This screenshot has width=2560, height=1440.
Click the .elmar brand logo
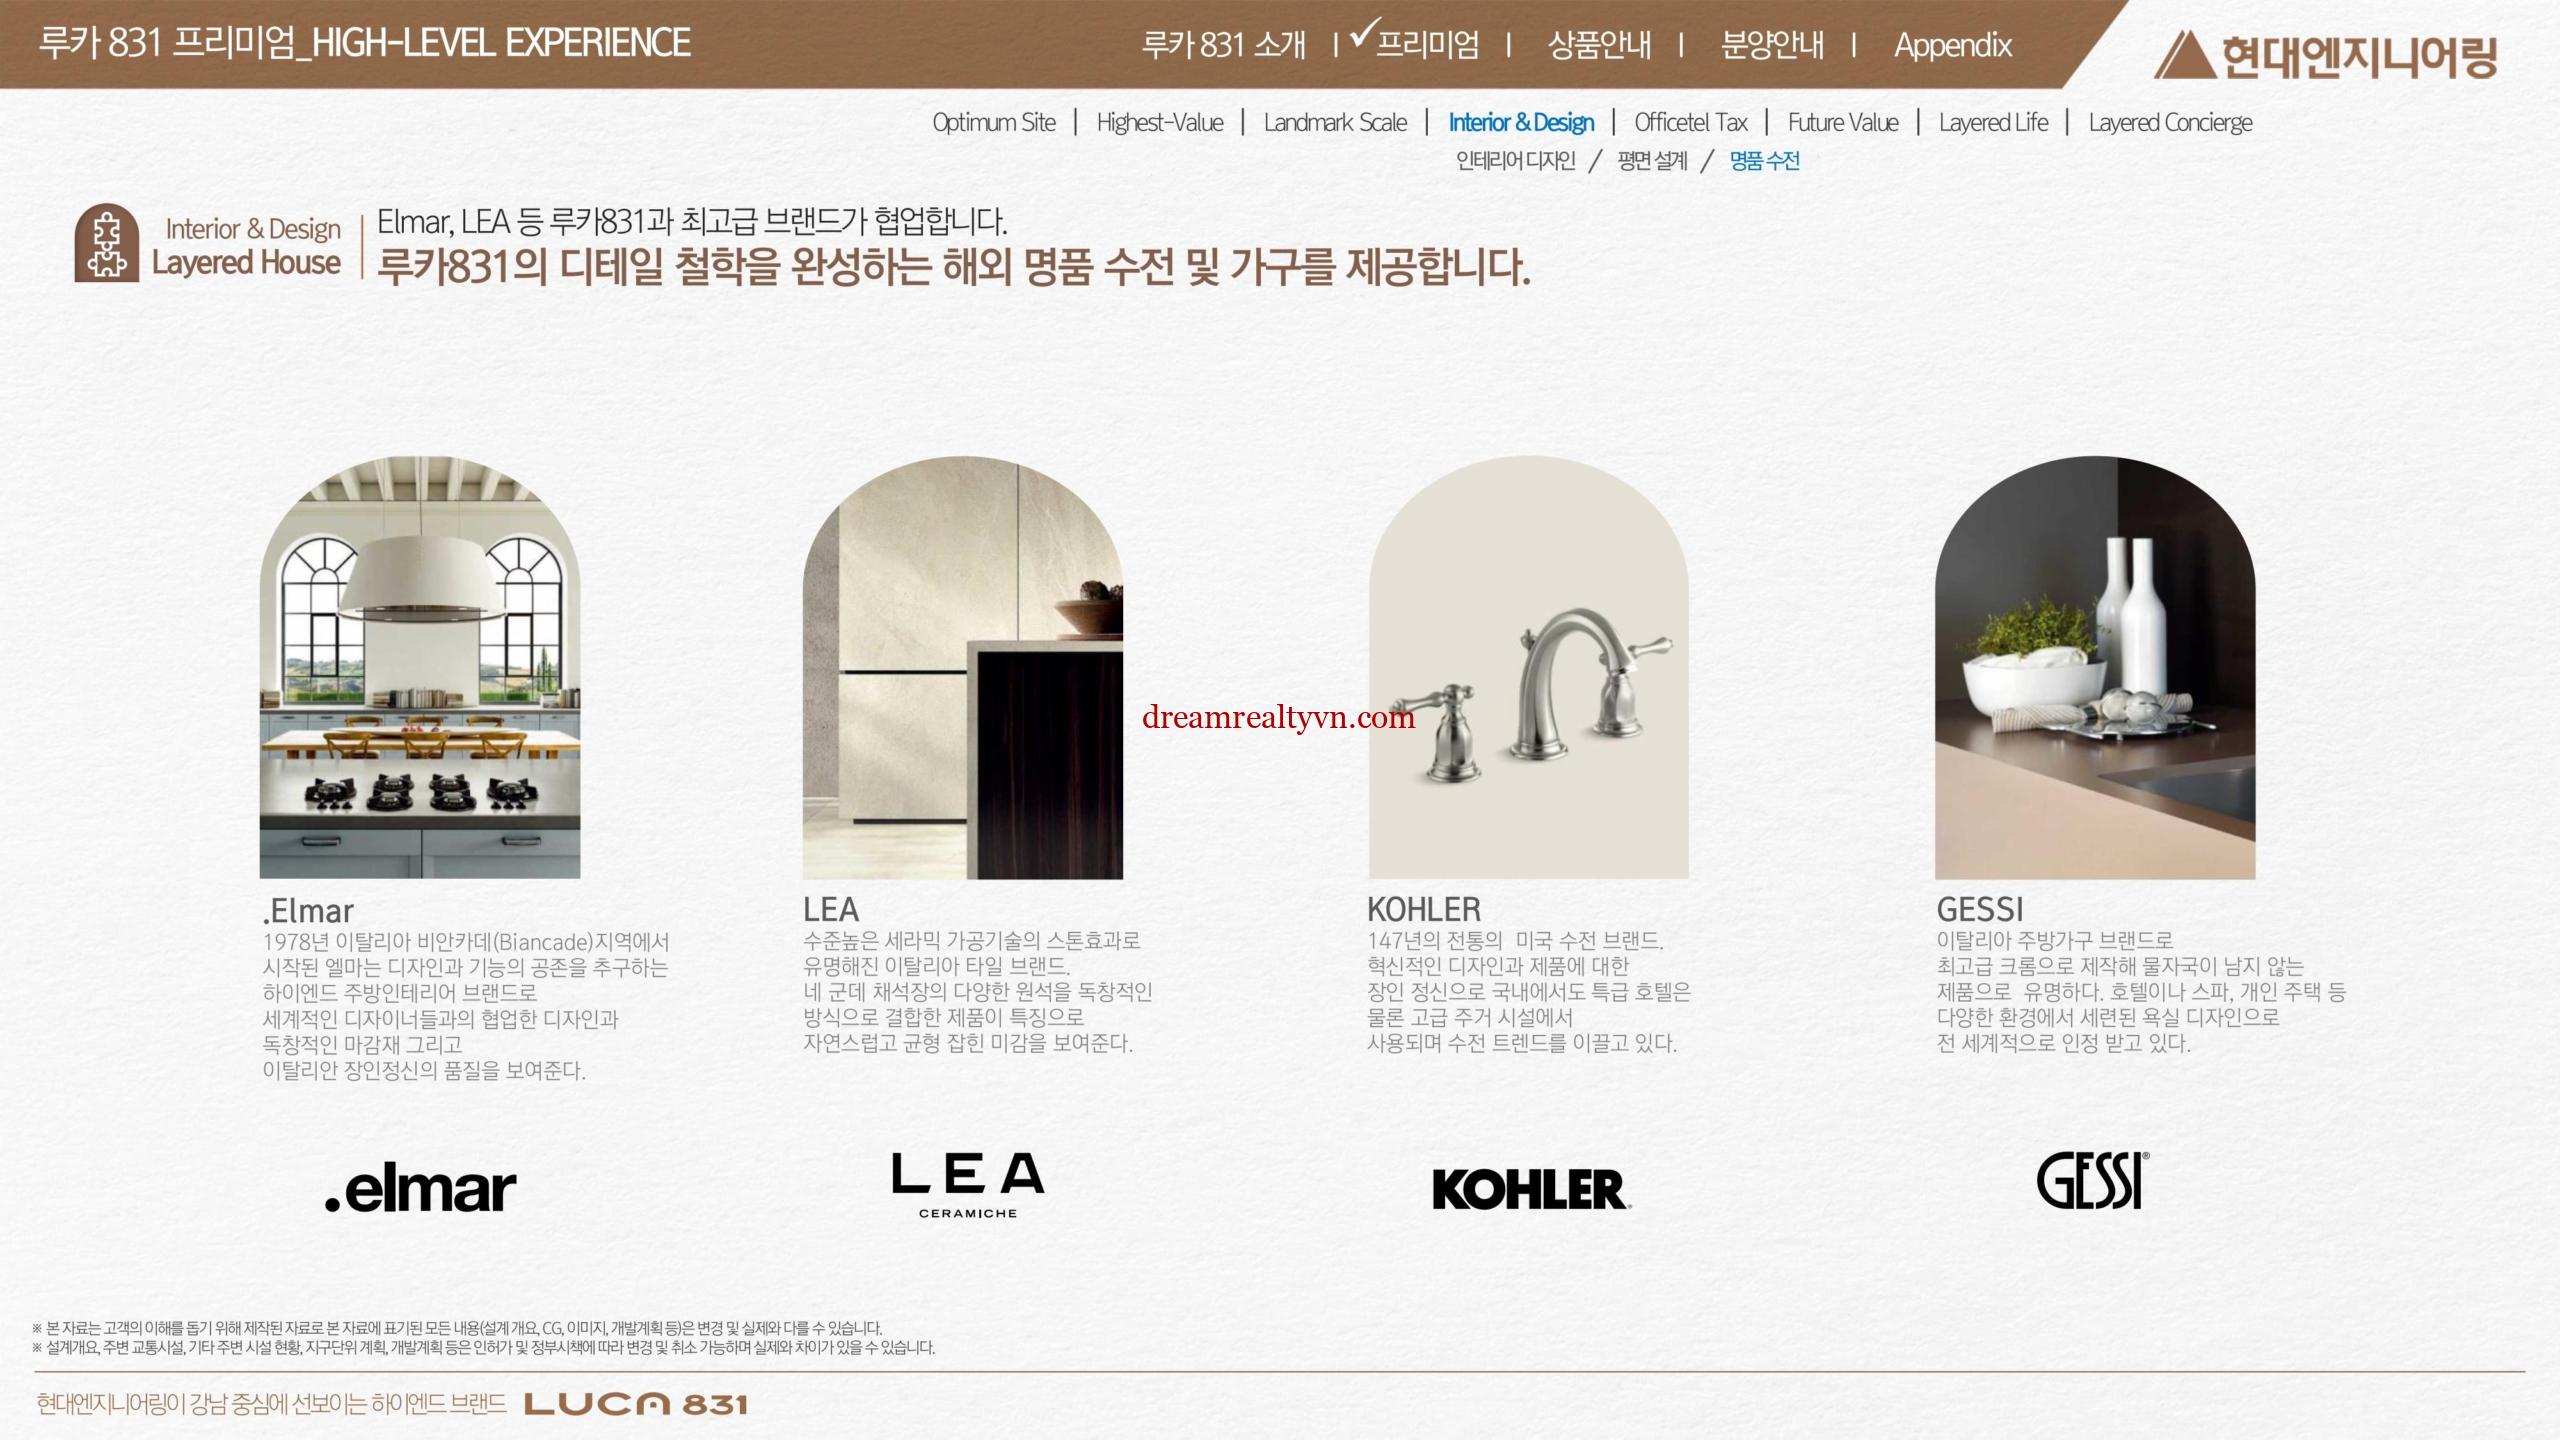[420, 1189]
